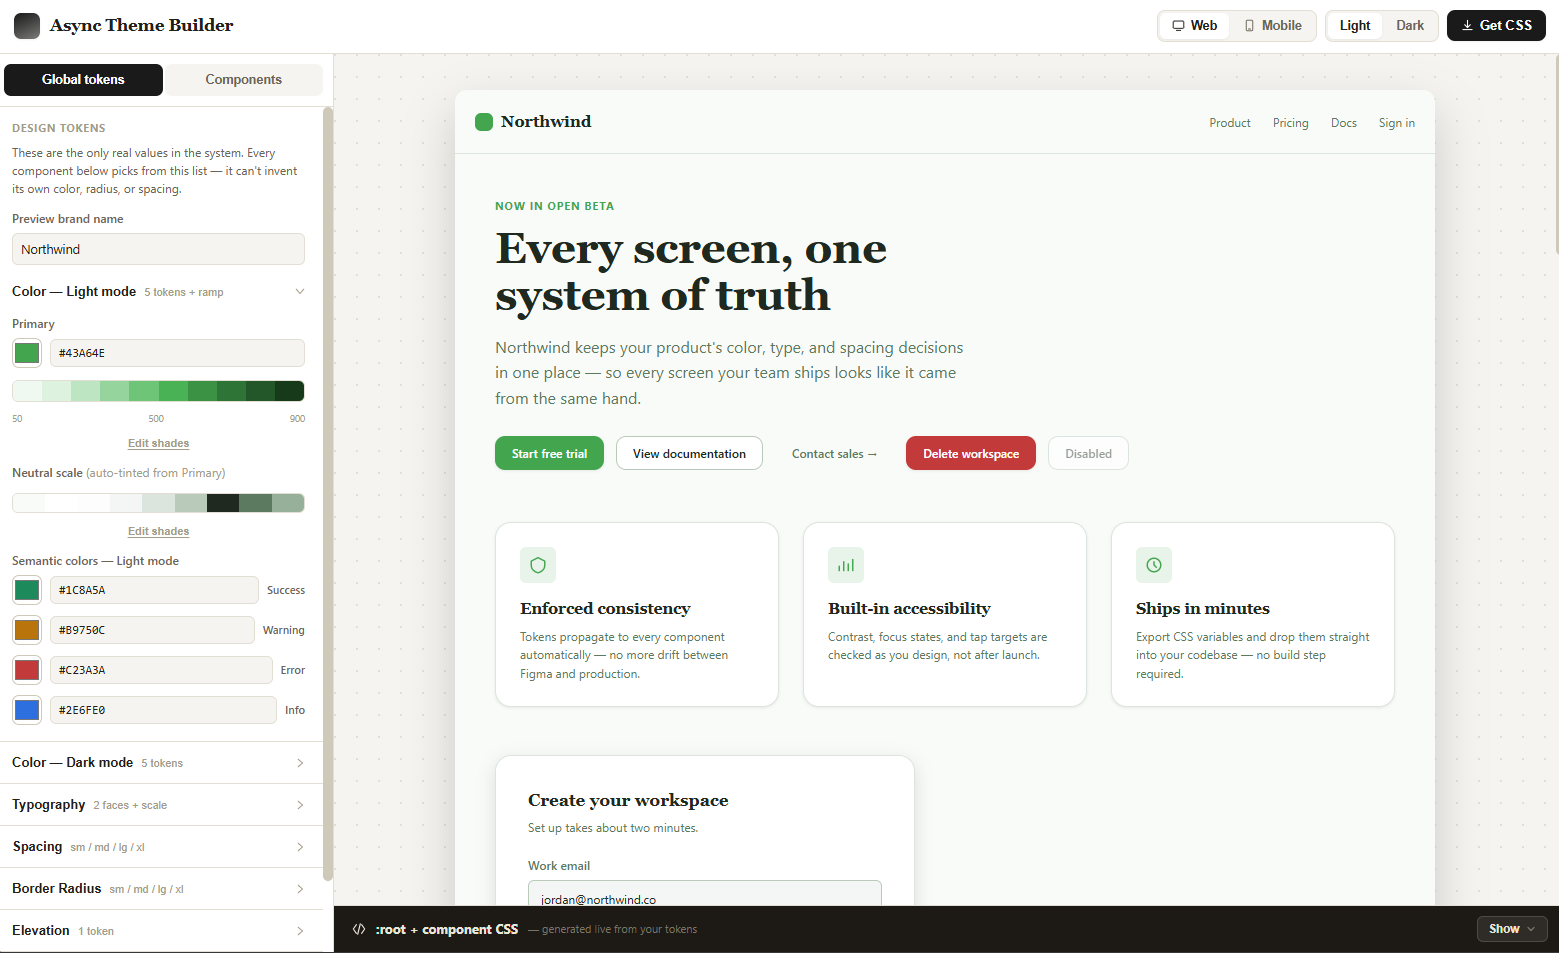Open the Success color swatch
This screenshot has width=1559, height=953.
click(x=27, y=590)
